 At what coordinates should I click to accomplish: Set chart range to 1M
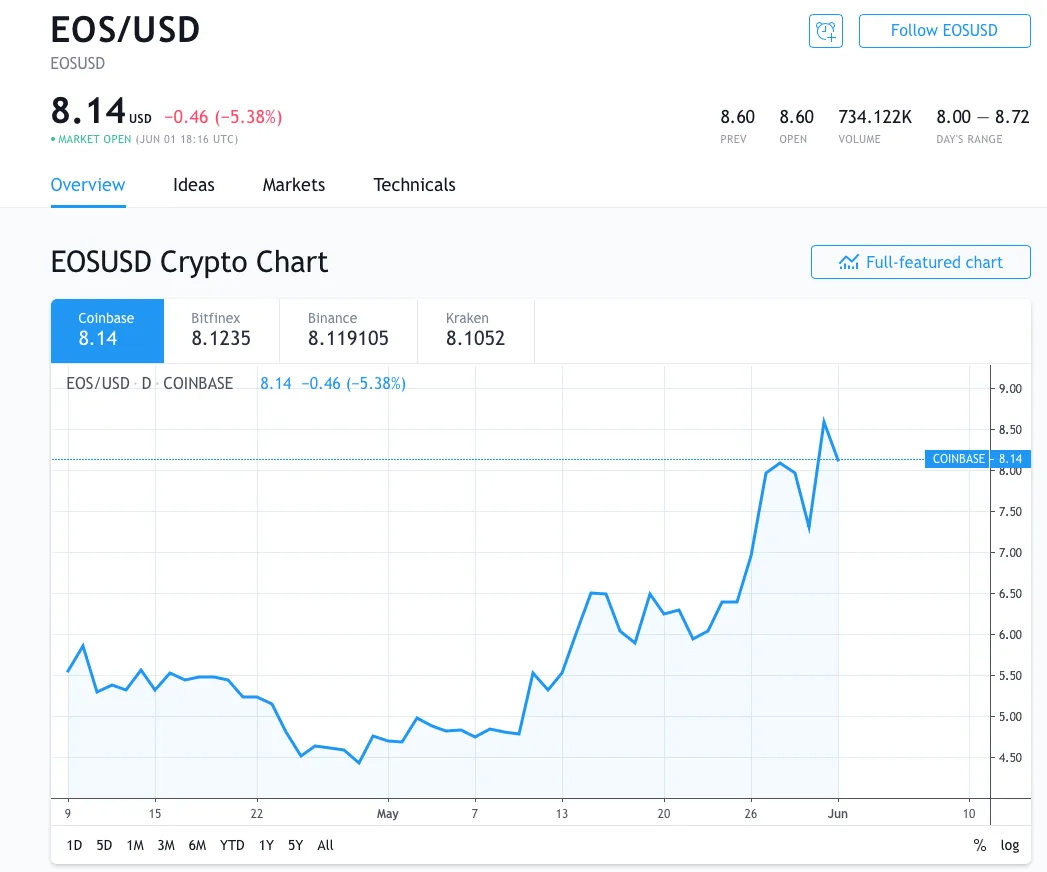(x=136, y=845)
